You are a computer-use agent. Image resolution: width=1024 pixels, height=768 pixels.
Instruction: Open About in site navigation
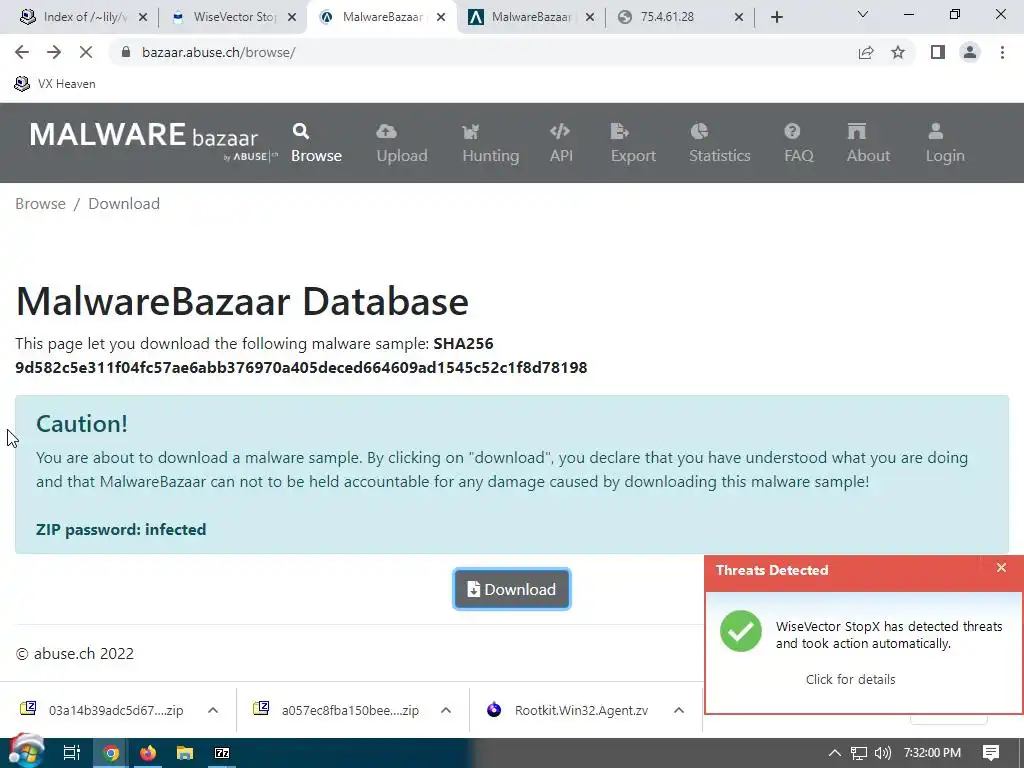pos(868,142)
